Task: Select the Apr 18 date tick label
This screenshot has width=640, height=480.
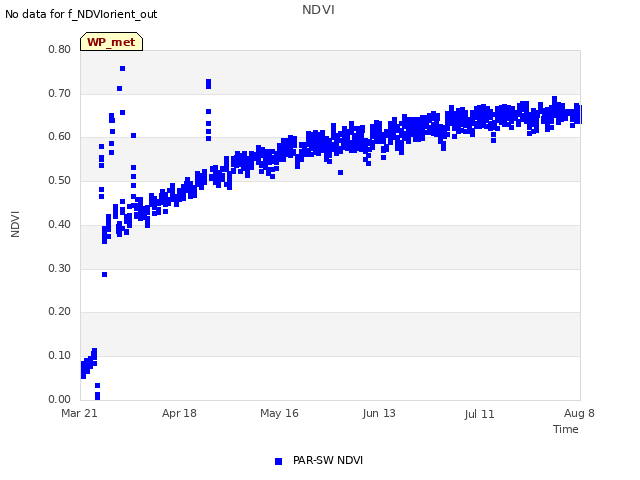Action: pyautogui.click(x=179, y=413)
